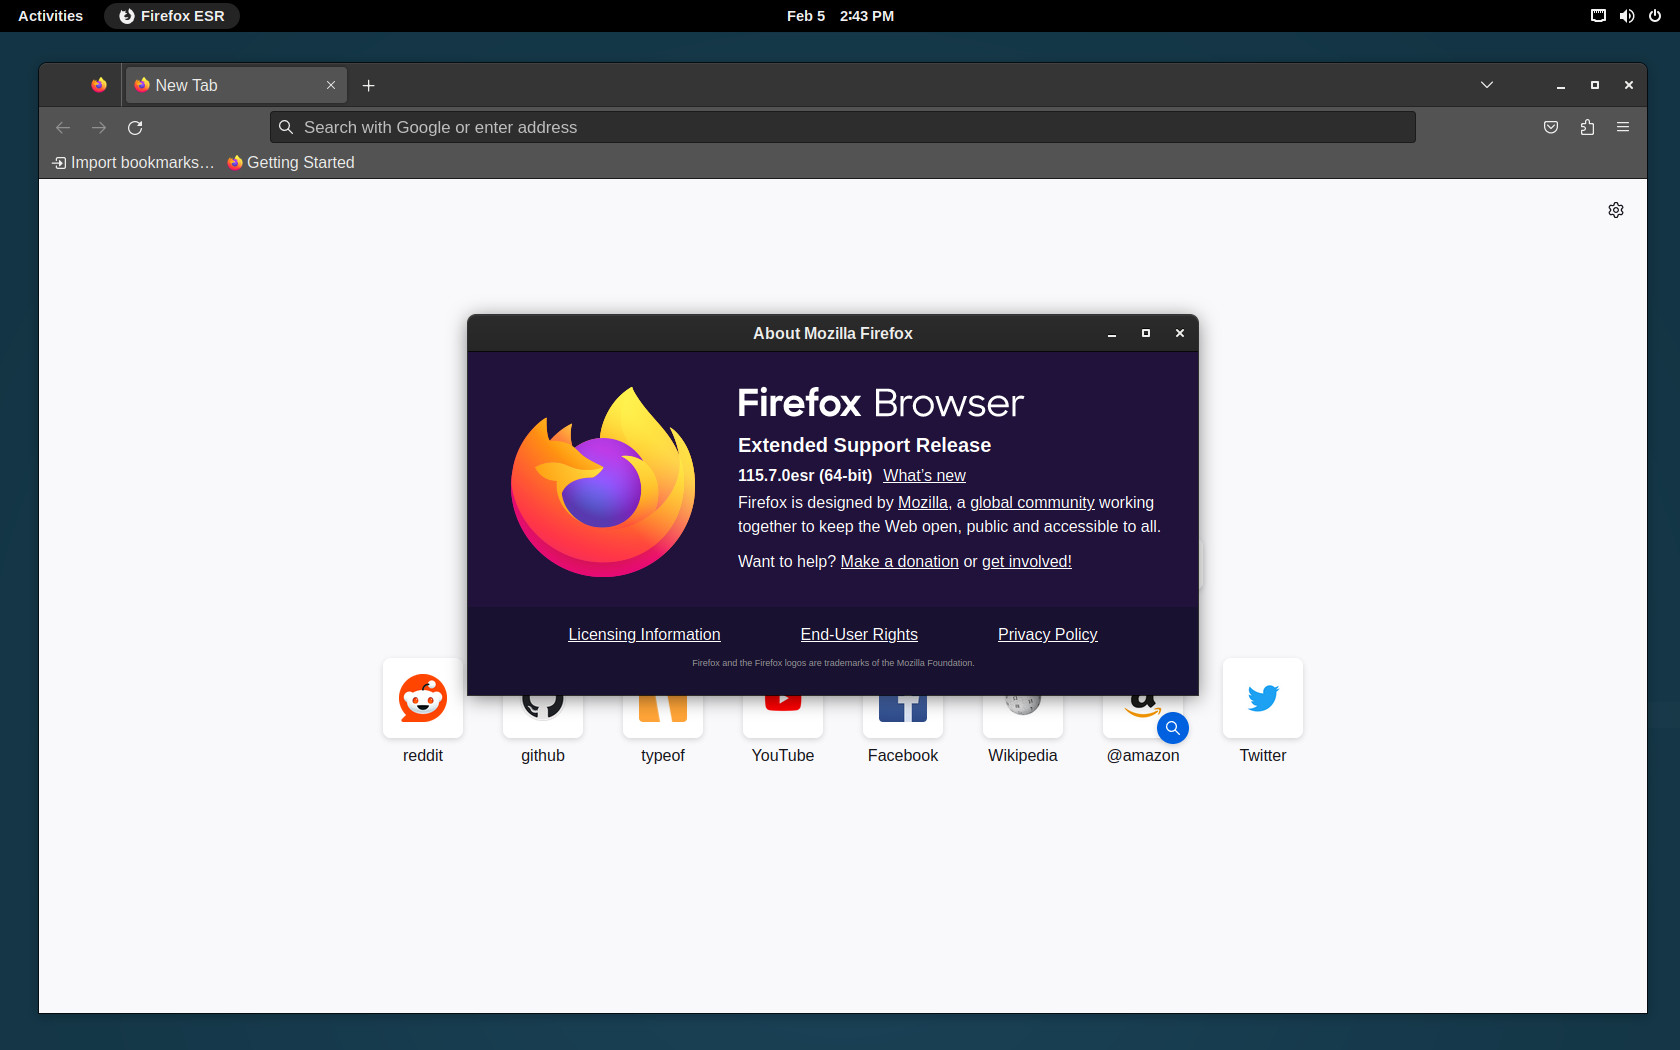Go forward with the forward arrow
The width and height of the screenshot is (1680, 1050).
99,127
